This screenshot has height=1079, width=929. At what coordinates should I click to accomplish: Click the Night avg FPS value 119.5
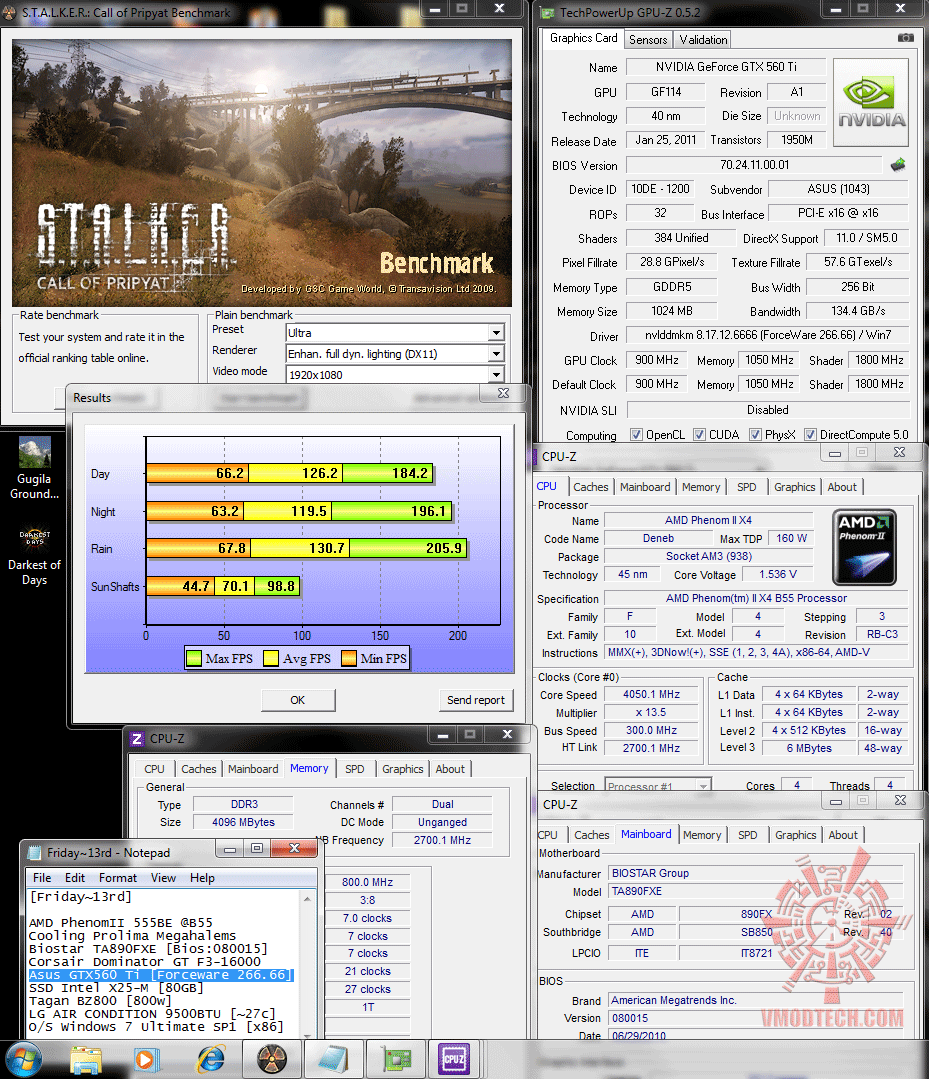coord(308,511)
